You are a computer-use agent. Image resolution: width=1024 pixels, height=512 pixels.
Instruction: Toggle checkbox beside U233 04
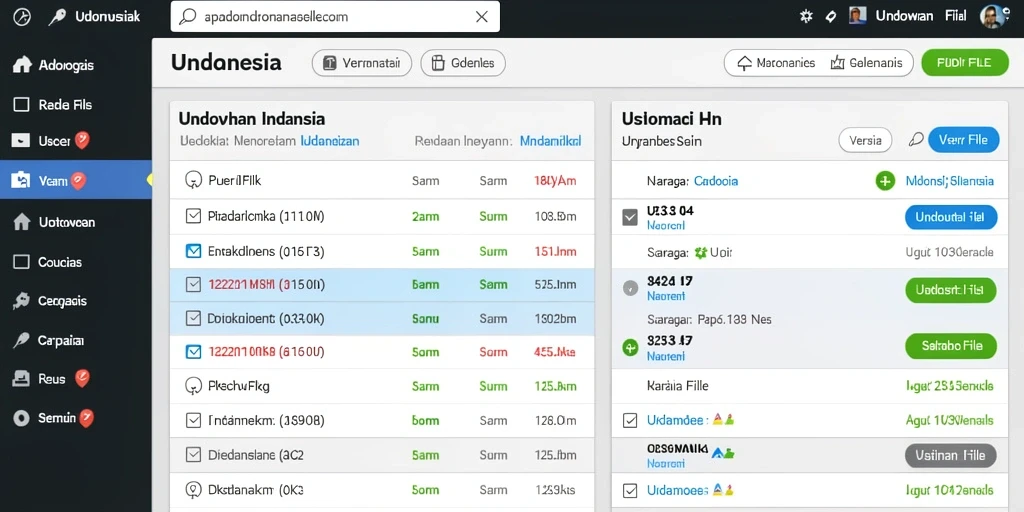click(630, 217)
